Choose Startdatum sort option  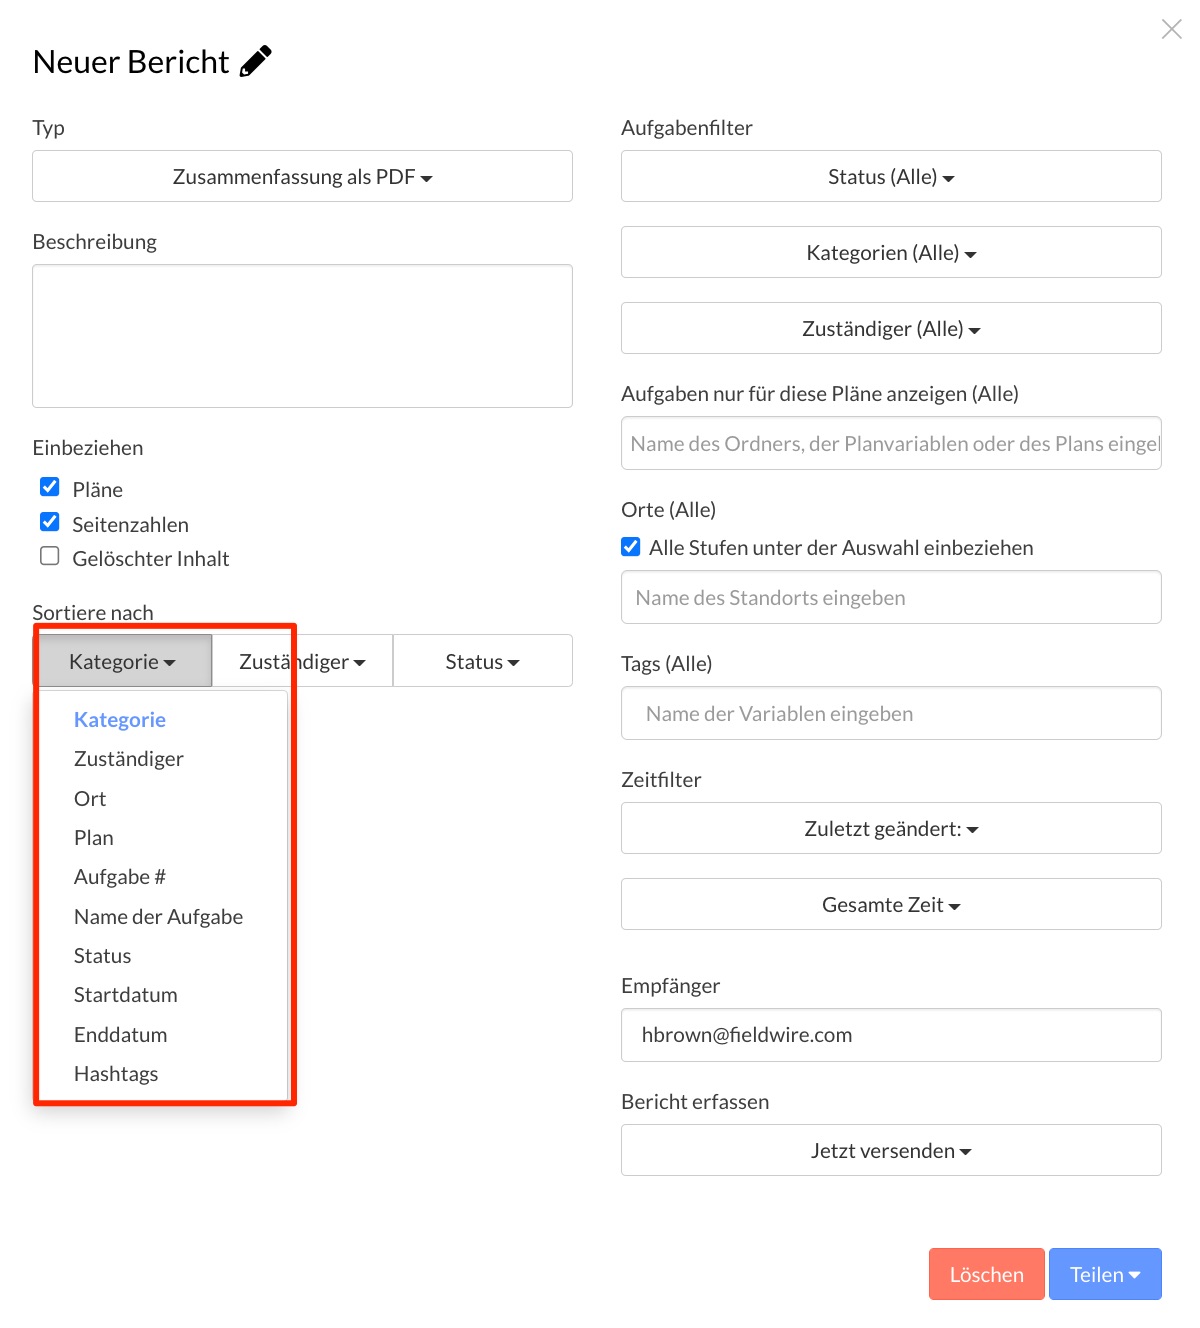pyautogui.click(x=126, y=995)
